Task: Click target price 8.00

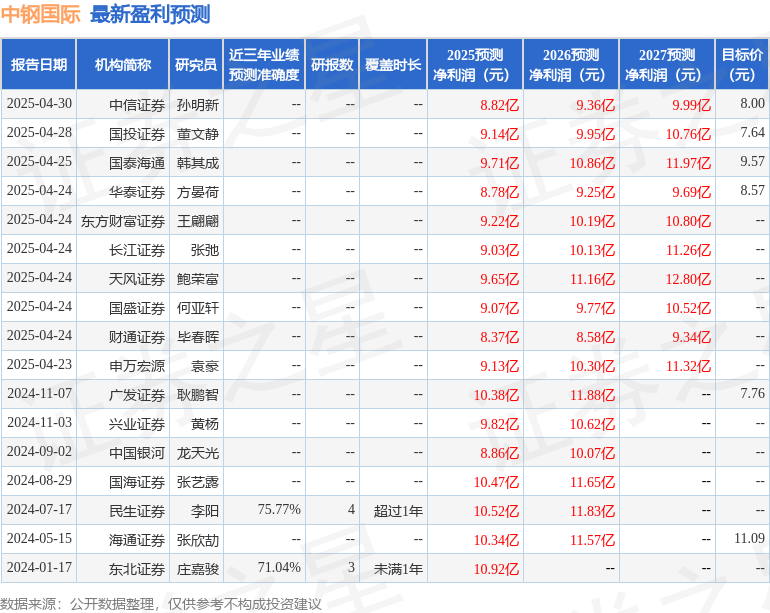Action: [x=752, y=104]
